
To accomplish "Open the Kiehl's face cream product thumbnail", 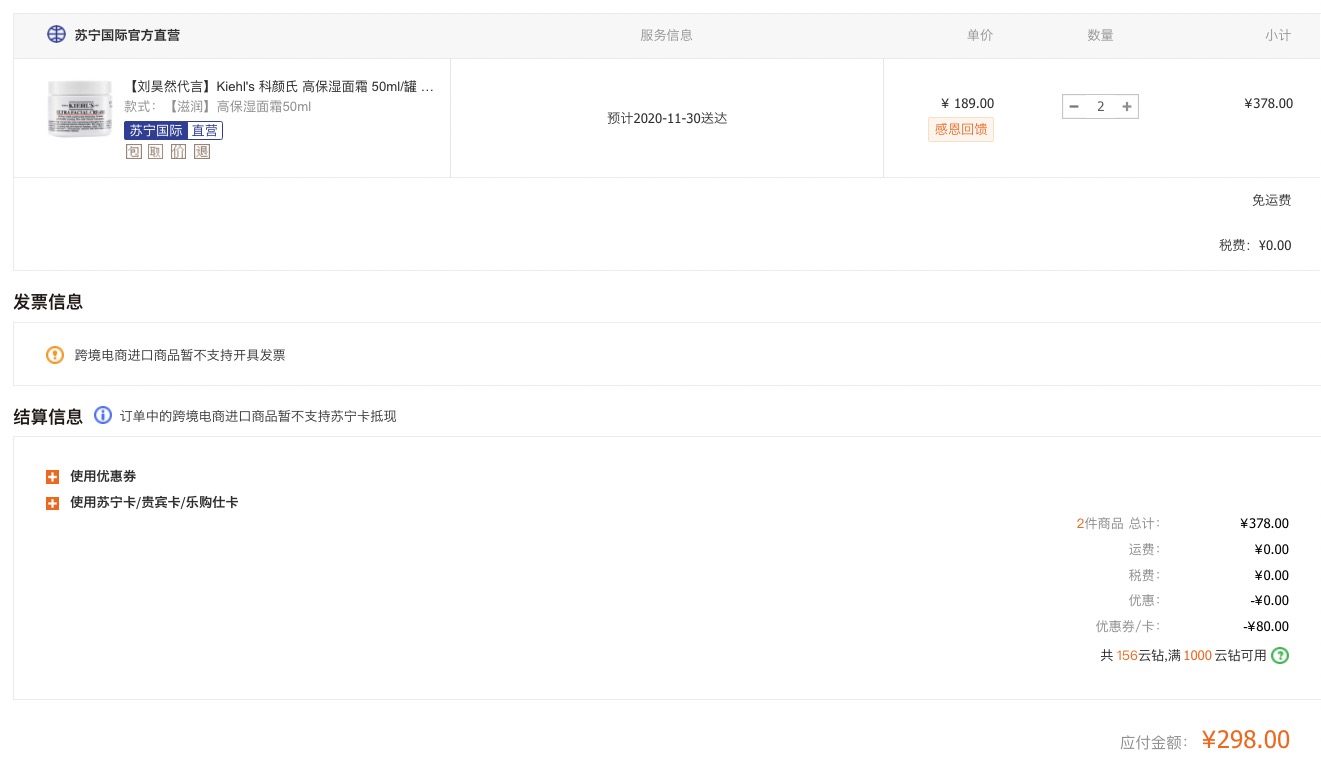I will coord(80,108).
